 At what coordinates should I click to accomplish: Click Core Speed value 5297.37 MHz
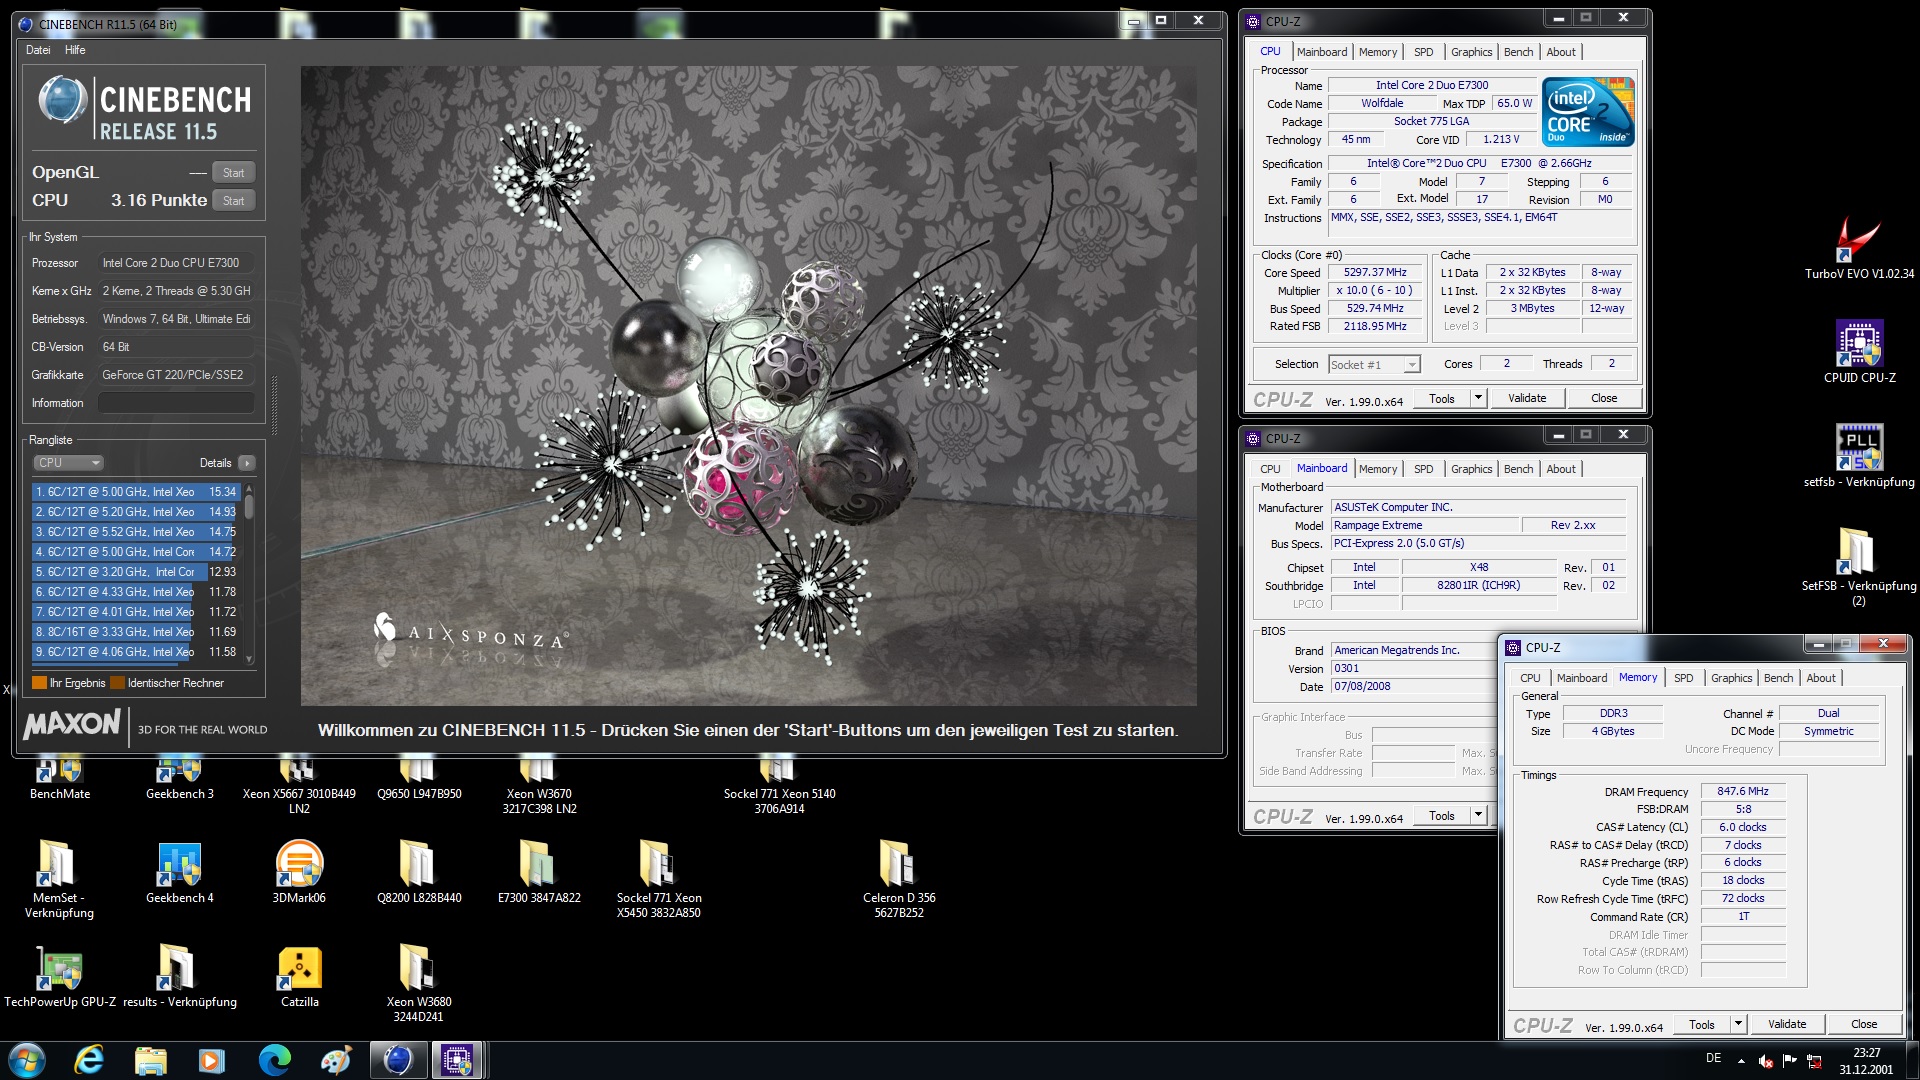pyautogui.click(x=1375, y=273)
